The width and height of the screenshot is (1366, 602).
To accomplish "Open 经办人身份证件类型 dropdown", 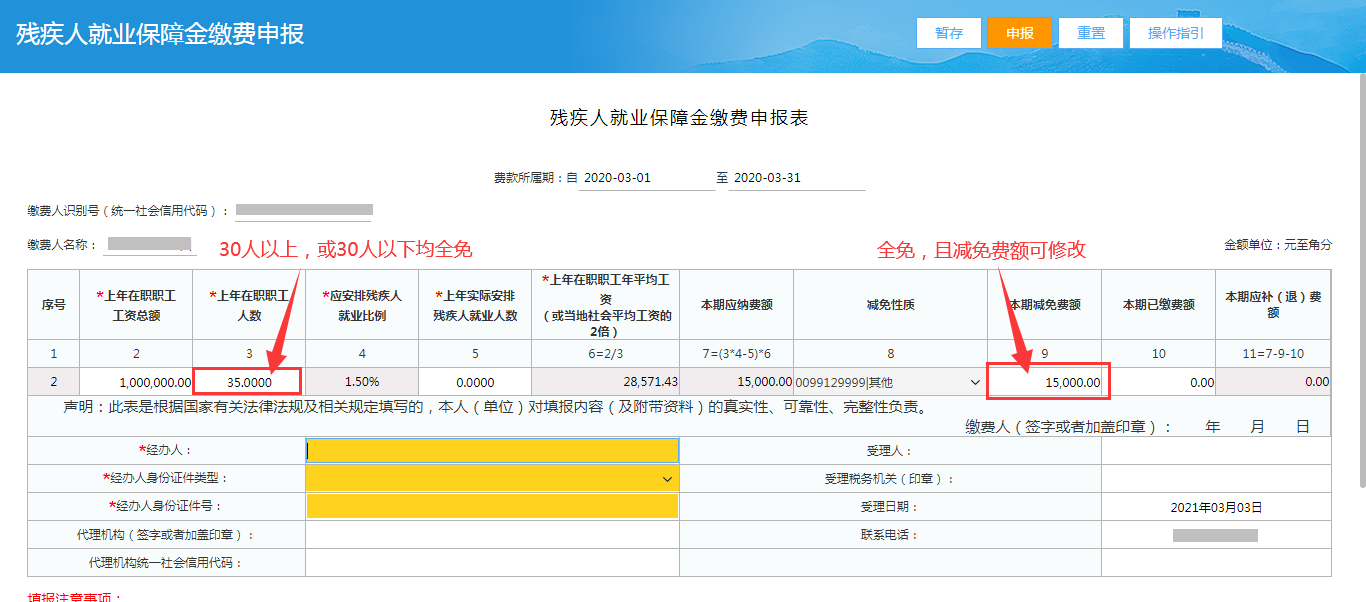I will [492, 479].
